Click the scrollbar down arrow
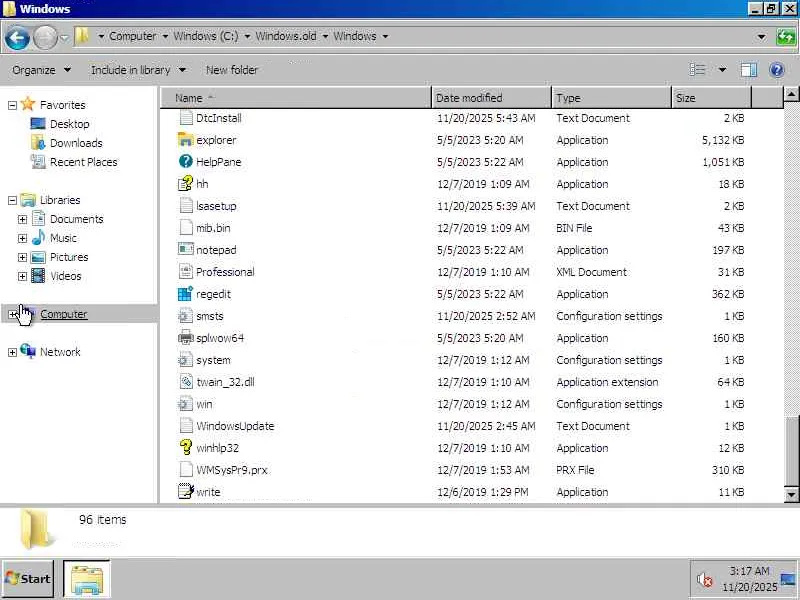800x600 pixels. pos(791,494)
